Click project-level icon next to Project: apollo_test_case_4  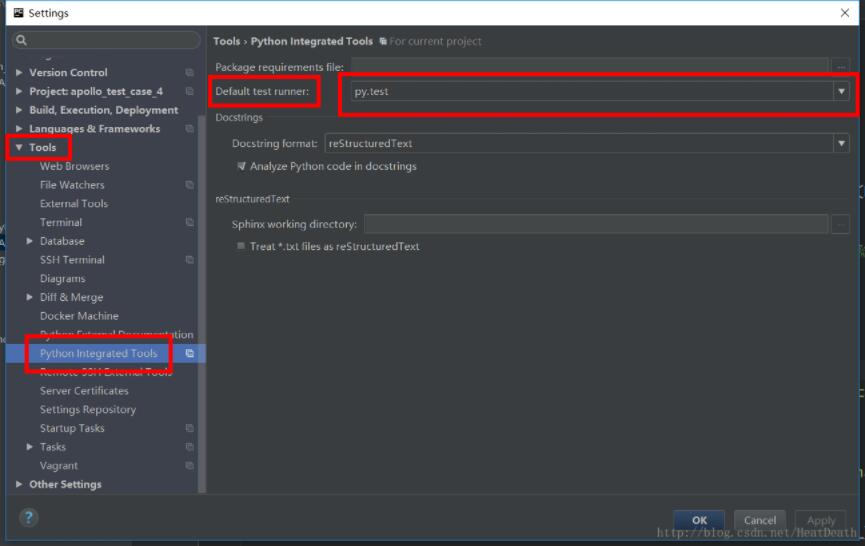(x=189, y=91)
